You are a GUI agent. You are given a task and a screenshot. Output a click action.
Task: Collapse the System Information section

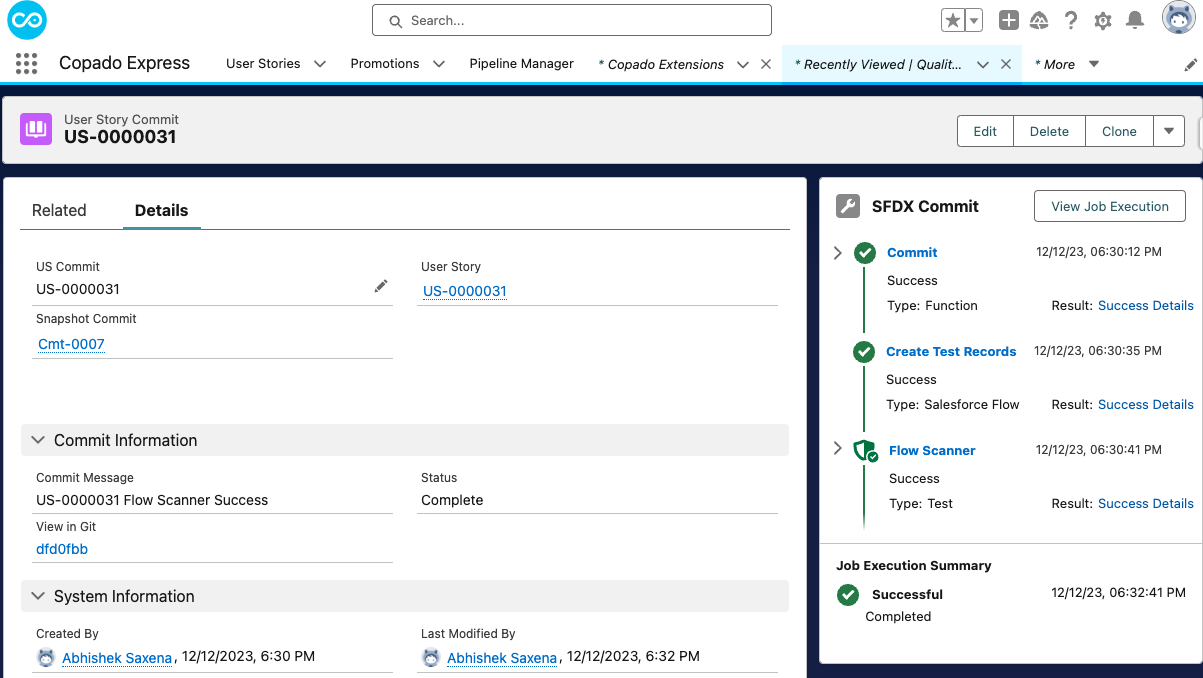pyautogui.click(x=38, y=596)
